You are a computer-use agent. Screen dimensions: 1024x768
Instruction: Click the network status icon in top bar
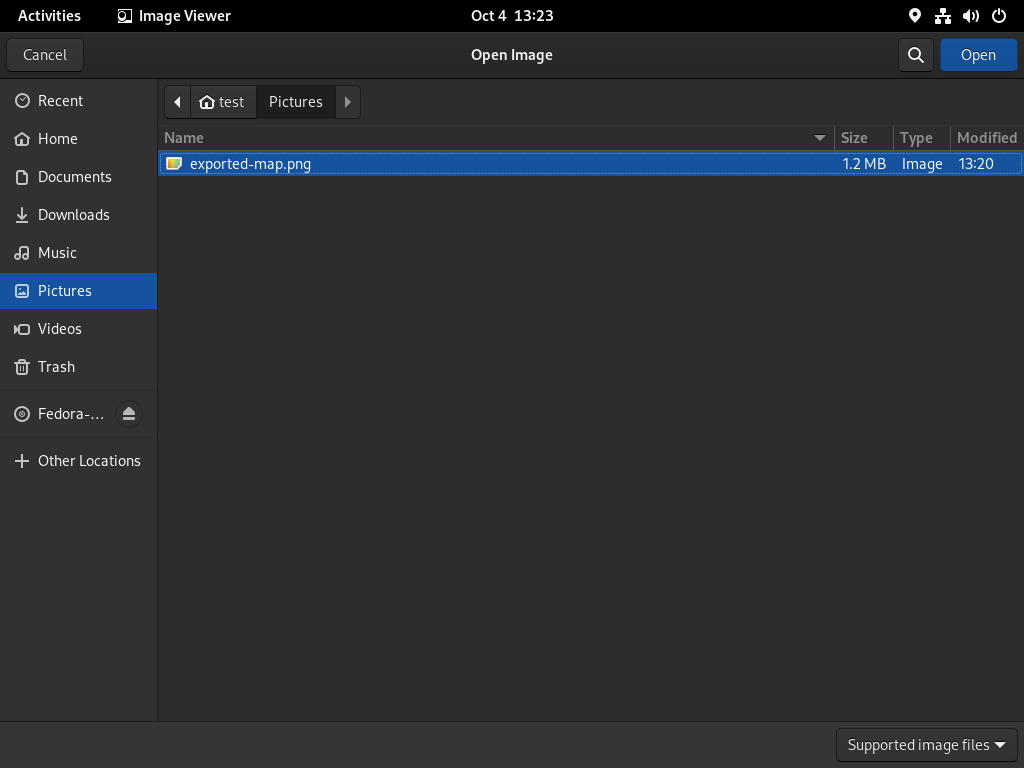click(x=942, y=16)
